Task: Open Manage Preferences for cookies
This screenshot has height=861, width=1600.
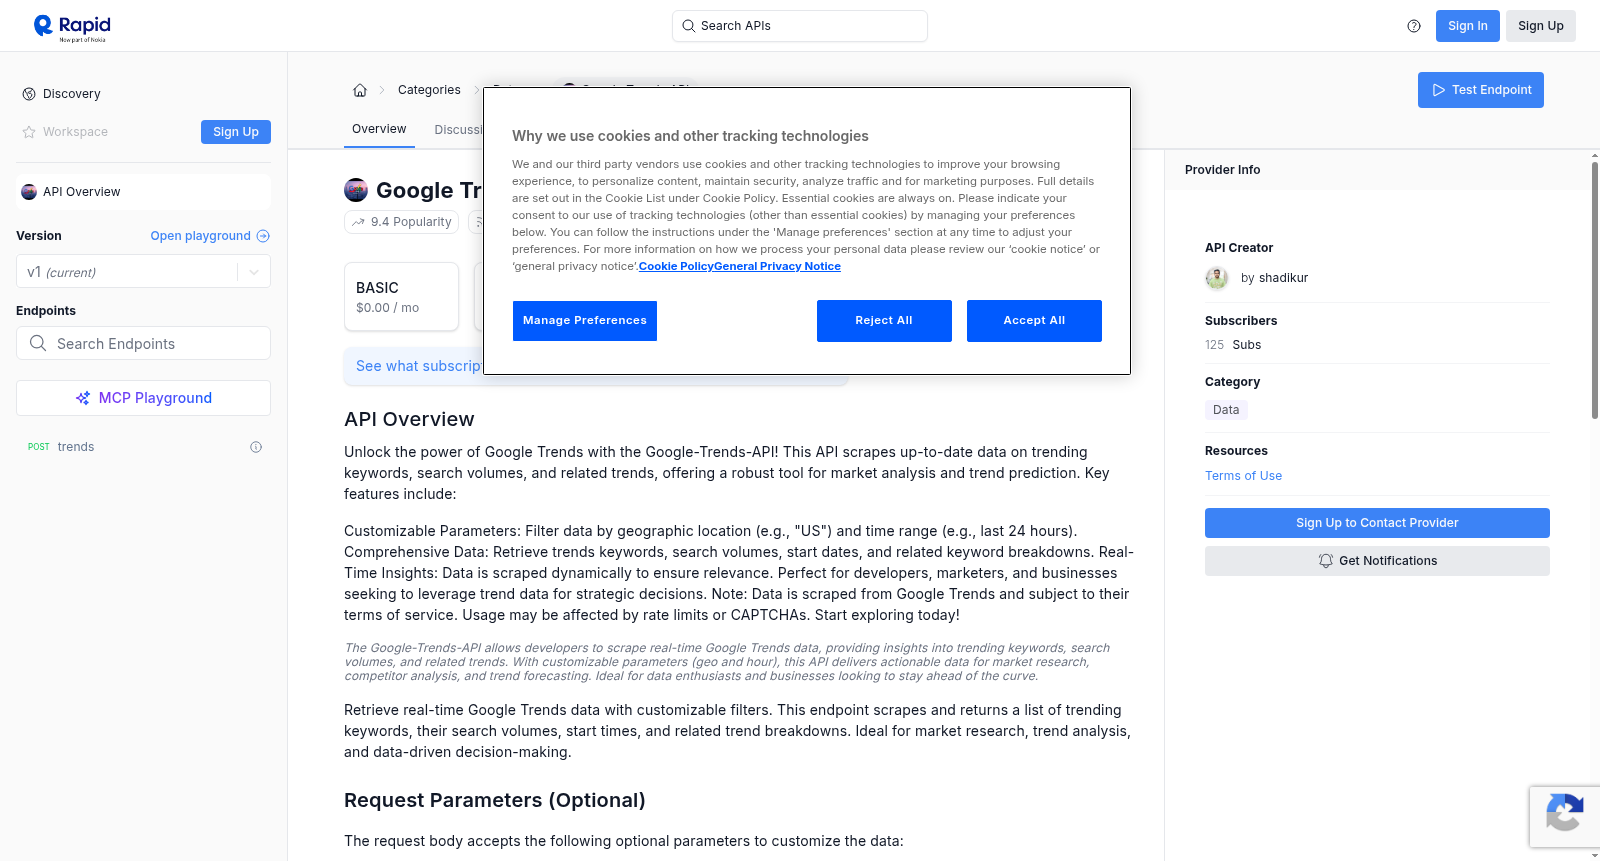Action: (x=585, y=321)
